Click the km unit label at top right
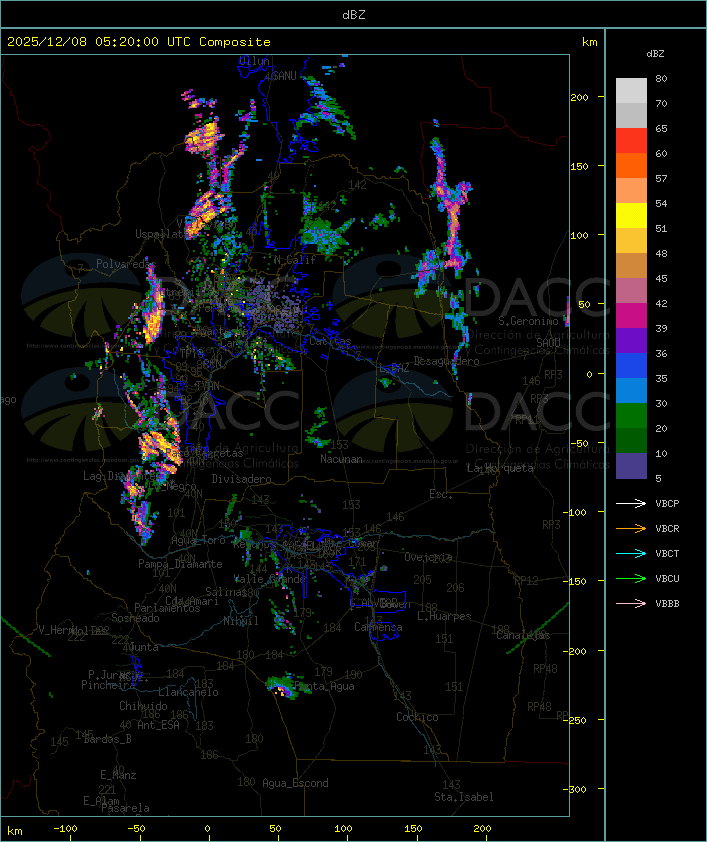 click(589, 42)
